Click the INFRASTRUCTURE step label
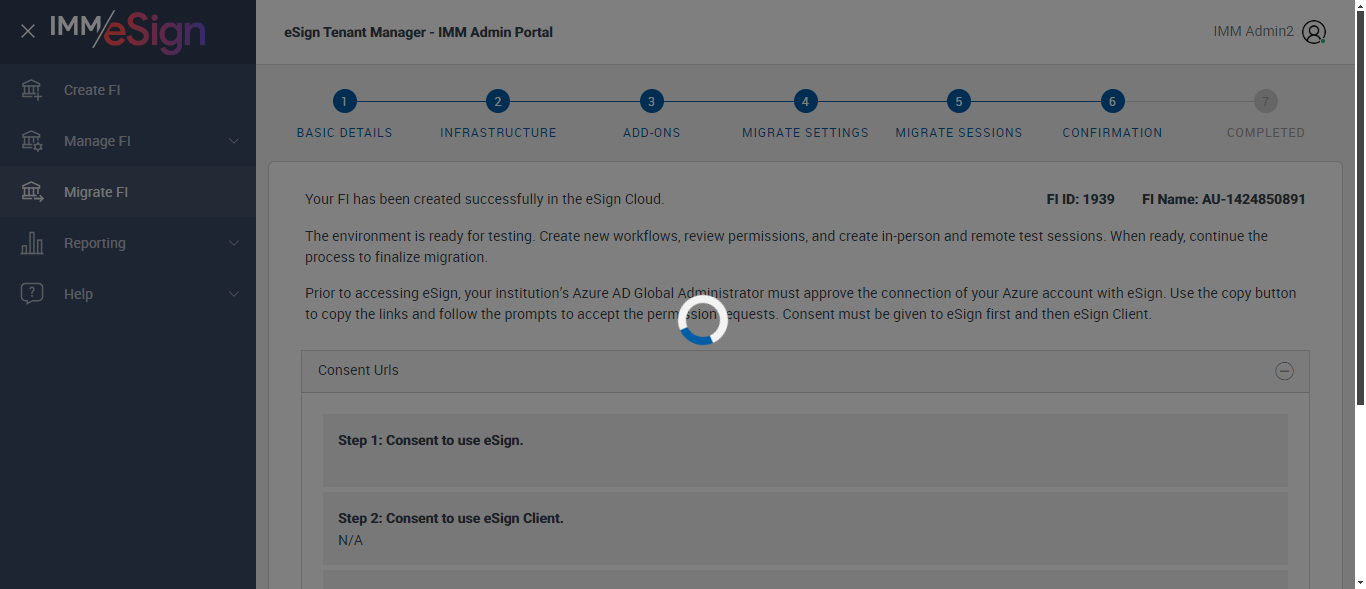This screenshot has height=589, width=1366. point(498,132)
